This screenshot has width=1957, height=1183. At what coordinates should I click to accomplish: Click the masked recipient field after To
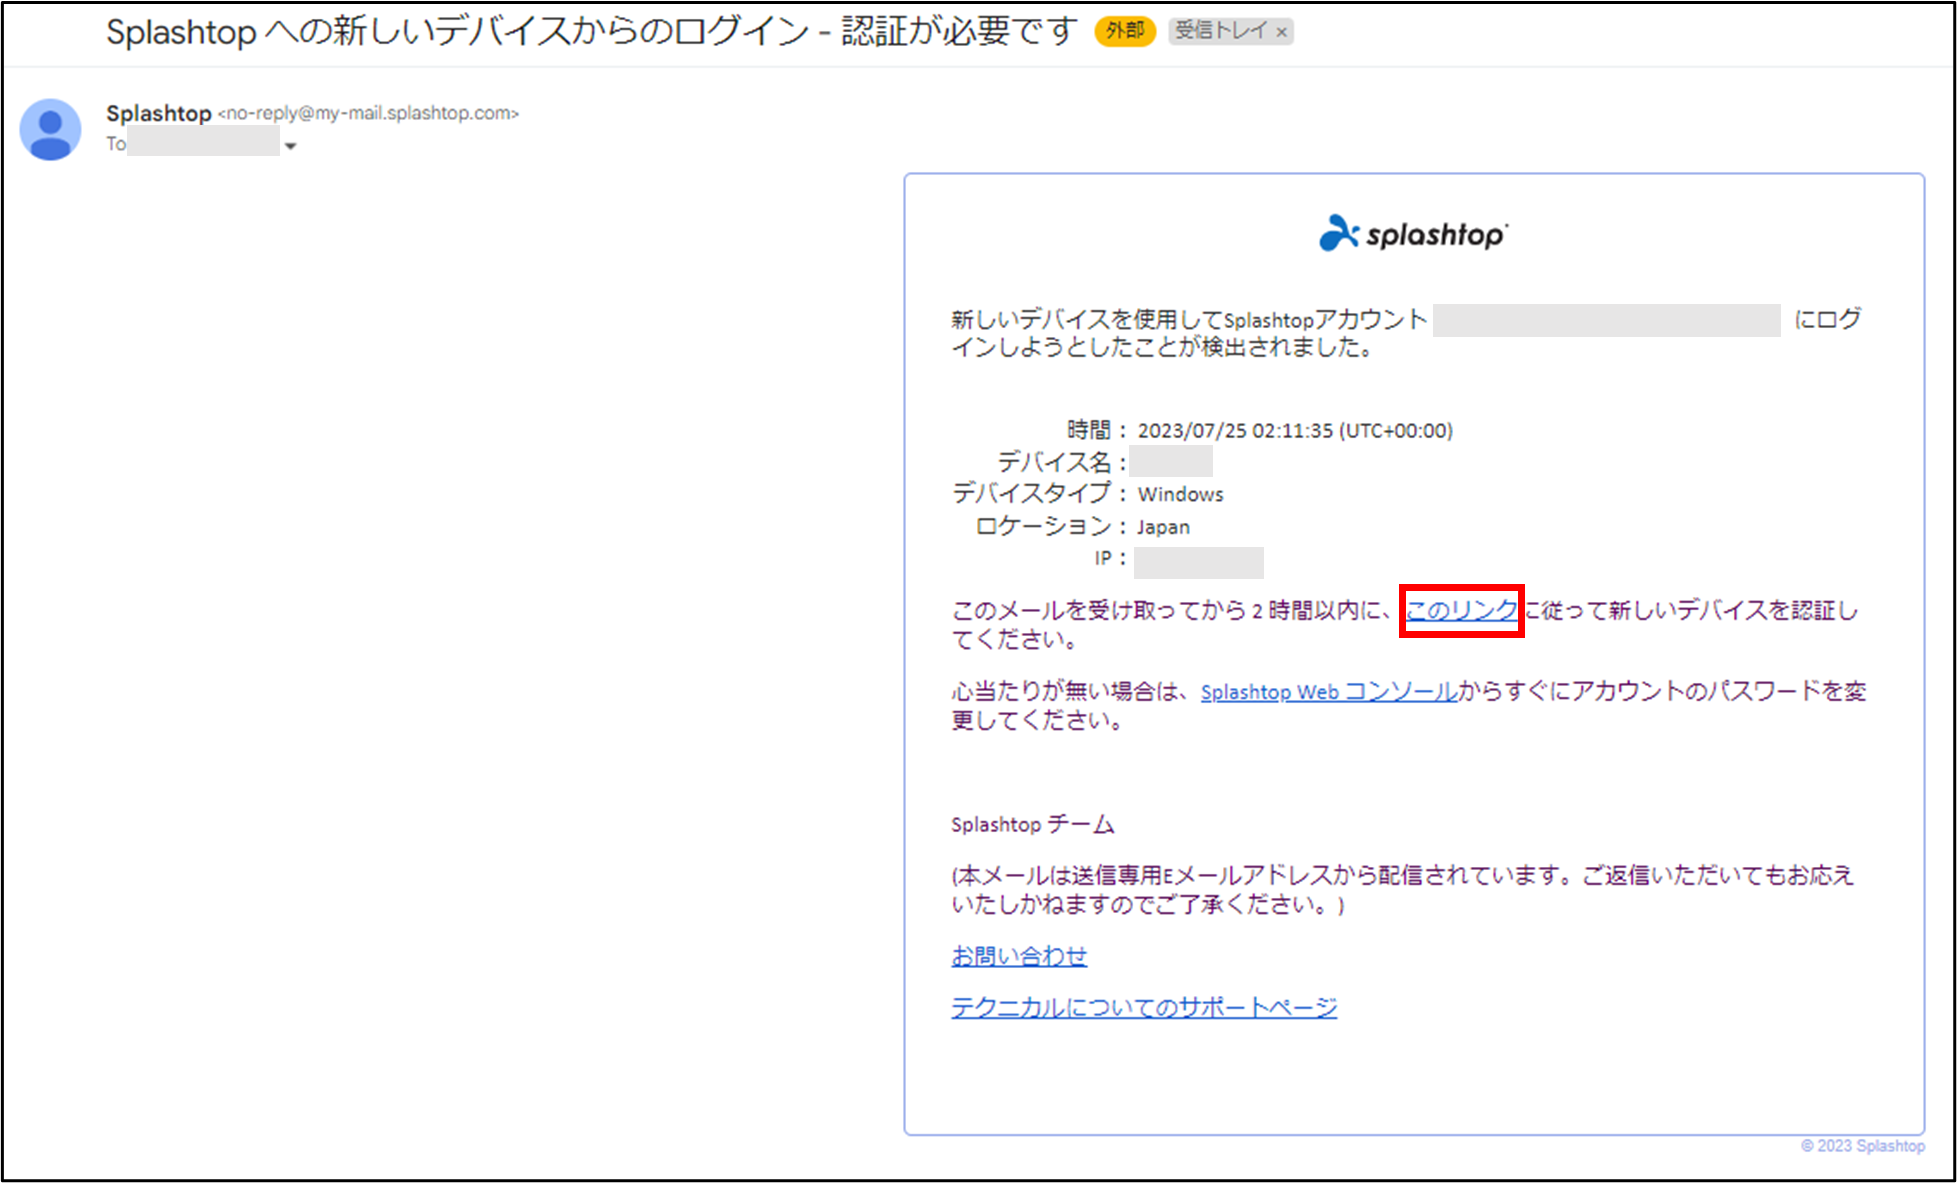click(x=203, y=143)
